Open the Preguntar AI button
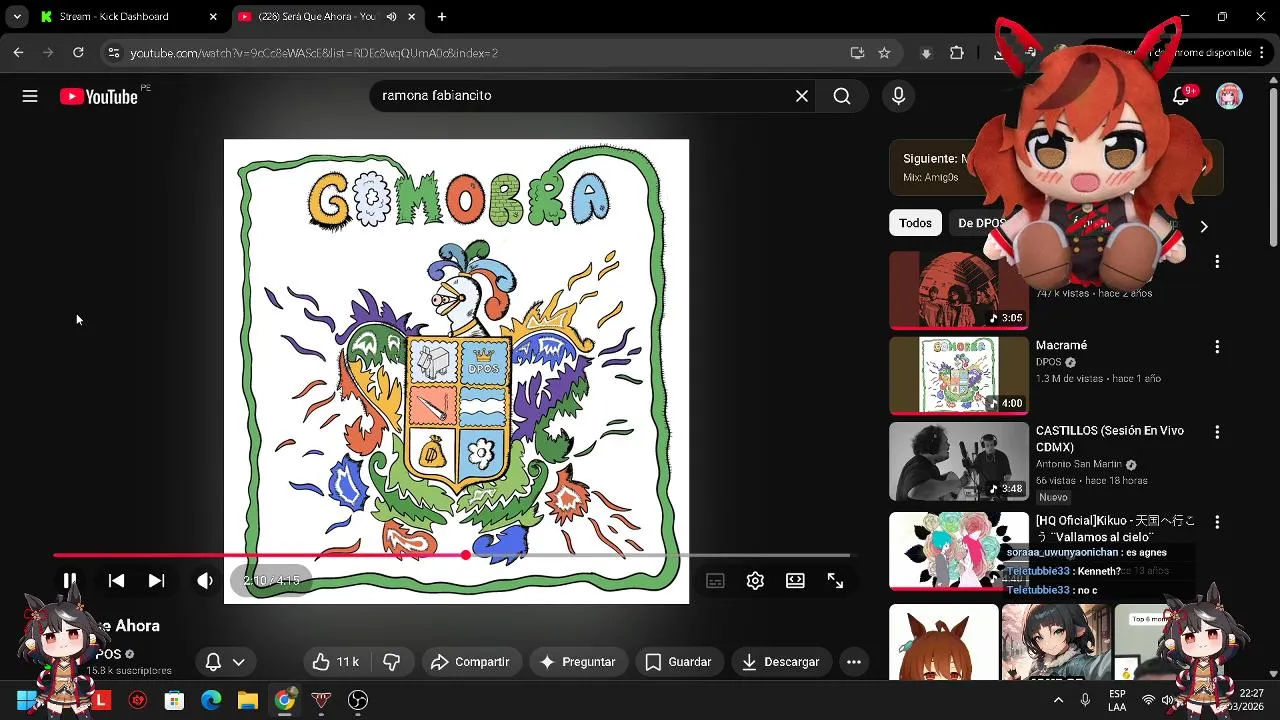1280x720 pixels. click(x=577, y=662)
